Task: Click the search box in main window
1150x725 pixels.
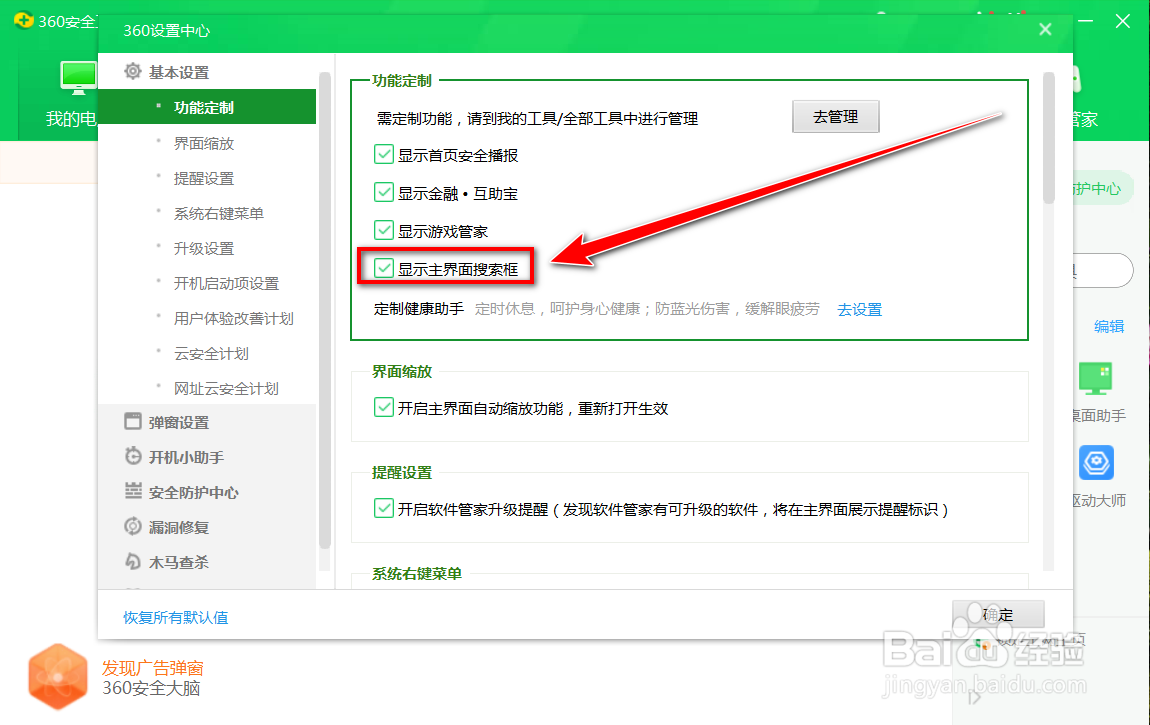Action: (x=1103, y=271)
